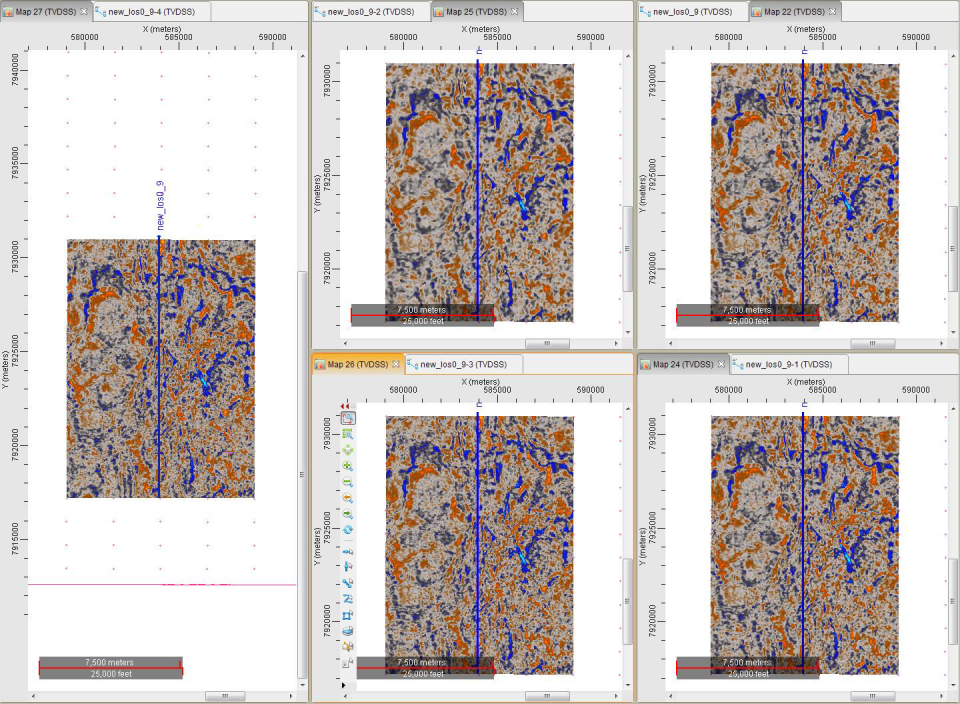960x704 pixels.
Task: Select the pick/selection tool in the Map 26 toolbar
Action: [348, 418]
